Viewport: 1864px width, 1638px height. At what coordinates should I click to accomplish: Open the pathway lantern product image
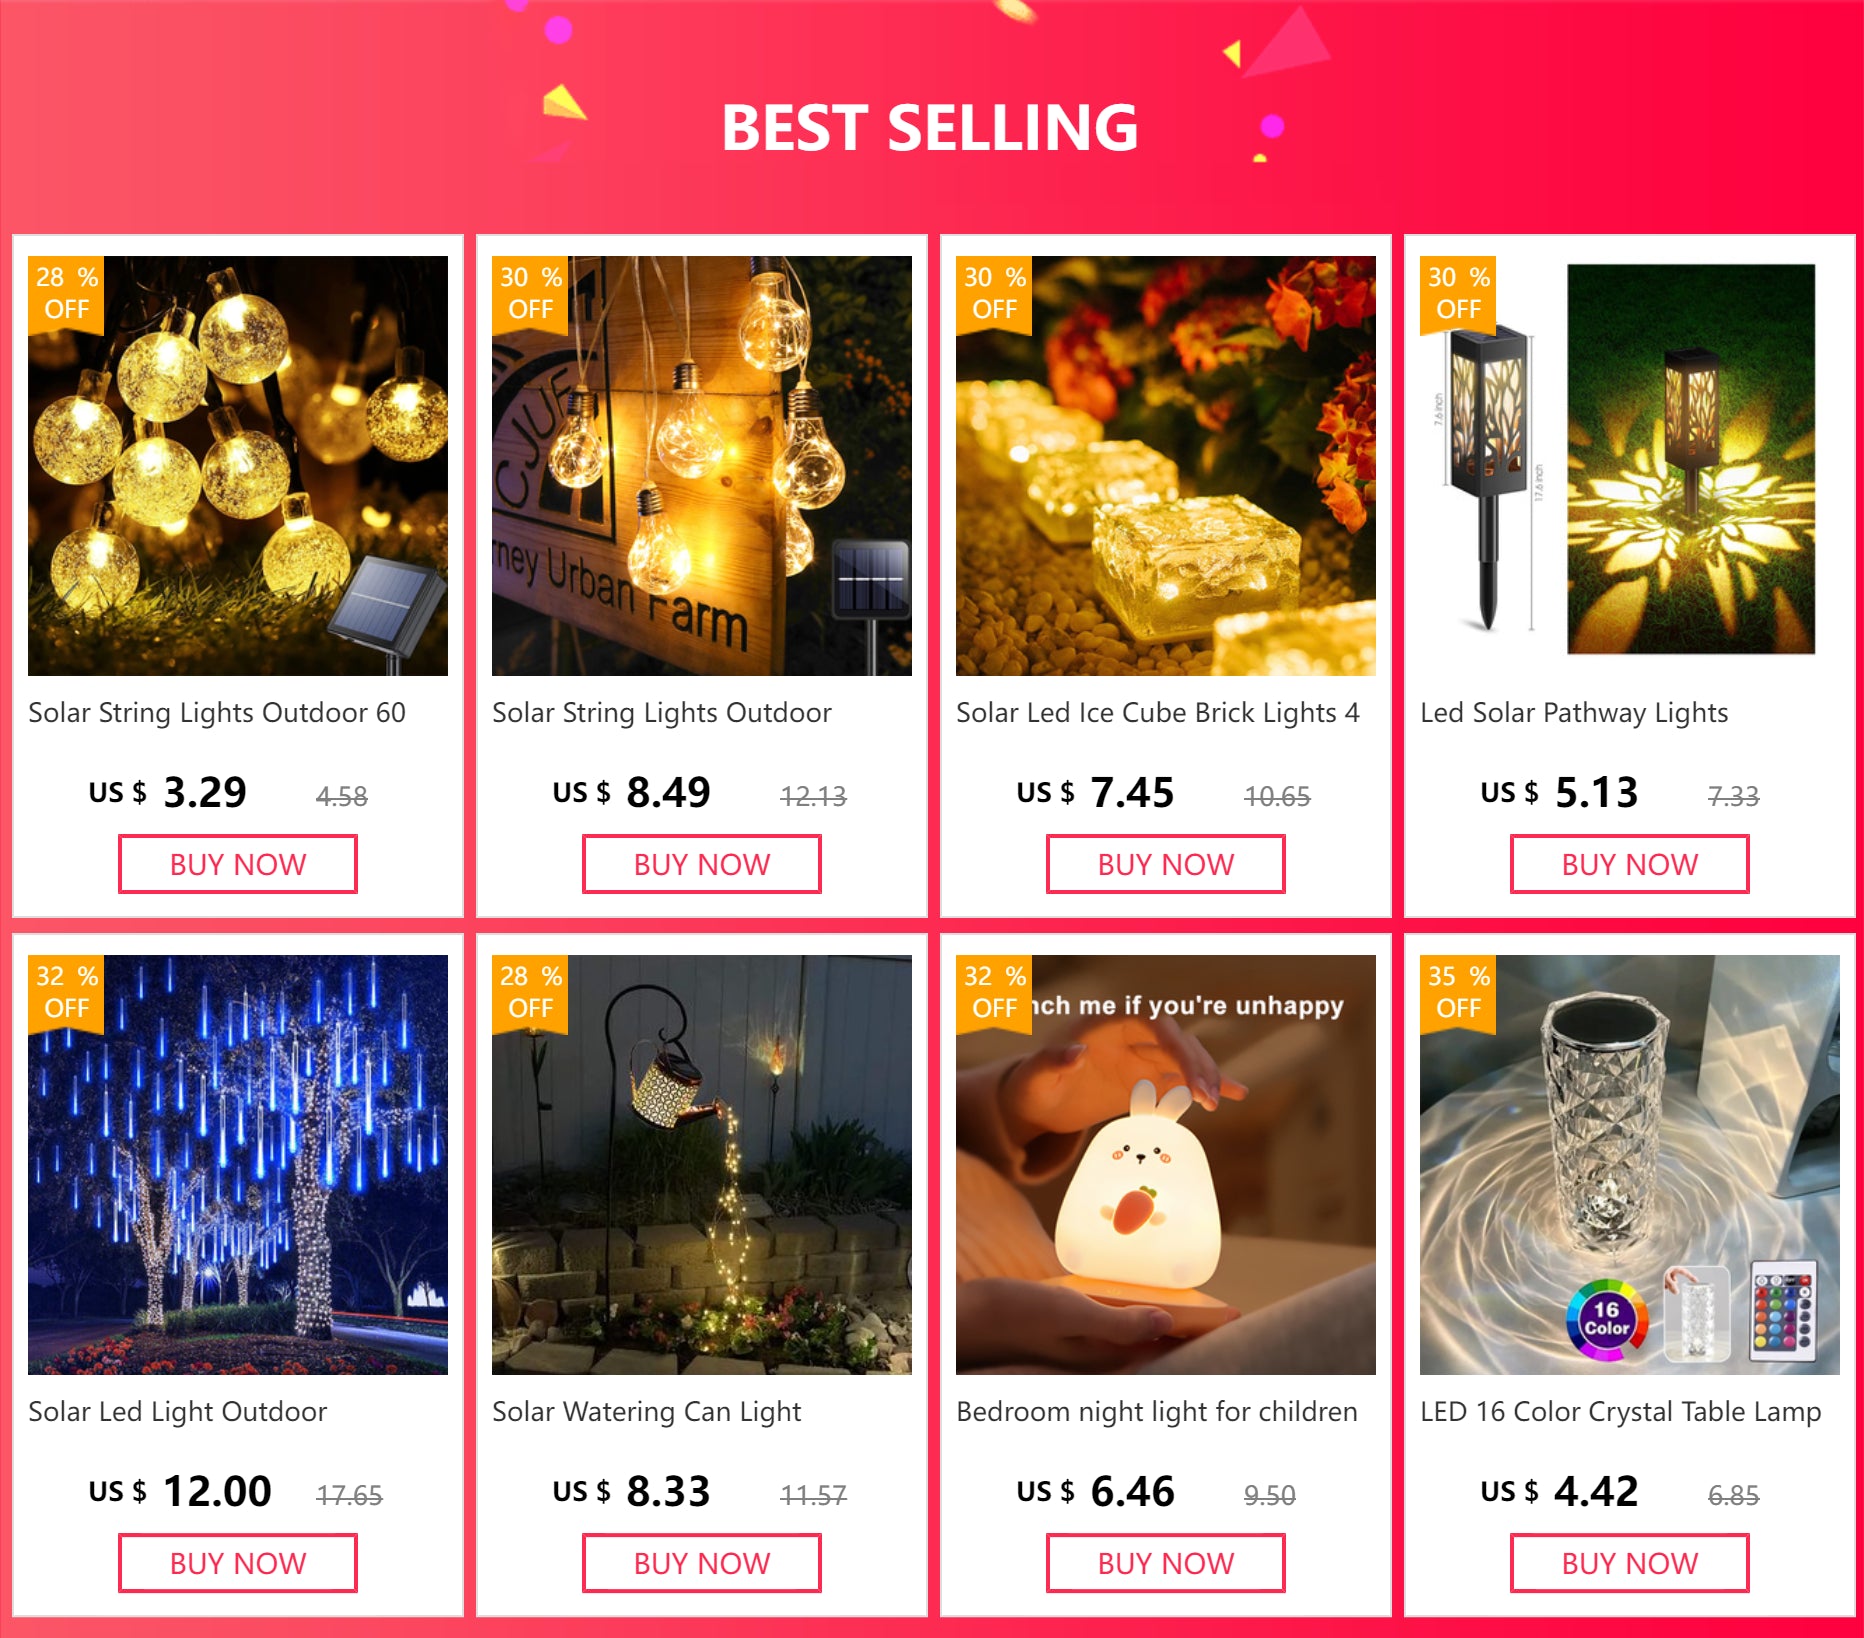tap(1630, 466)
